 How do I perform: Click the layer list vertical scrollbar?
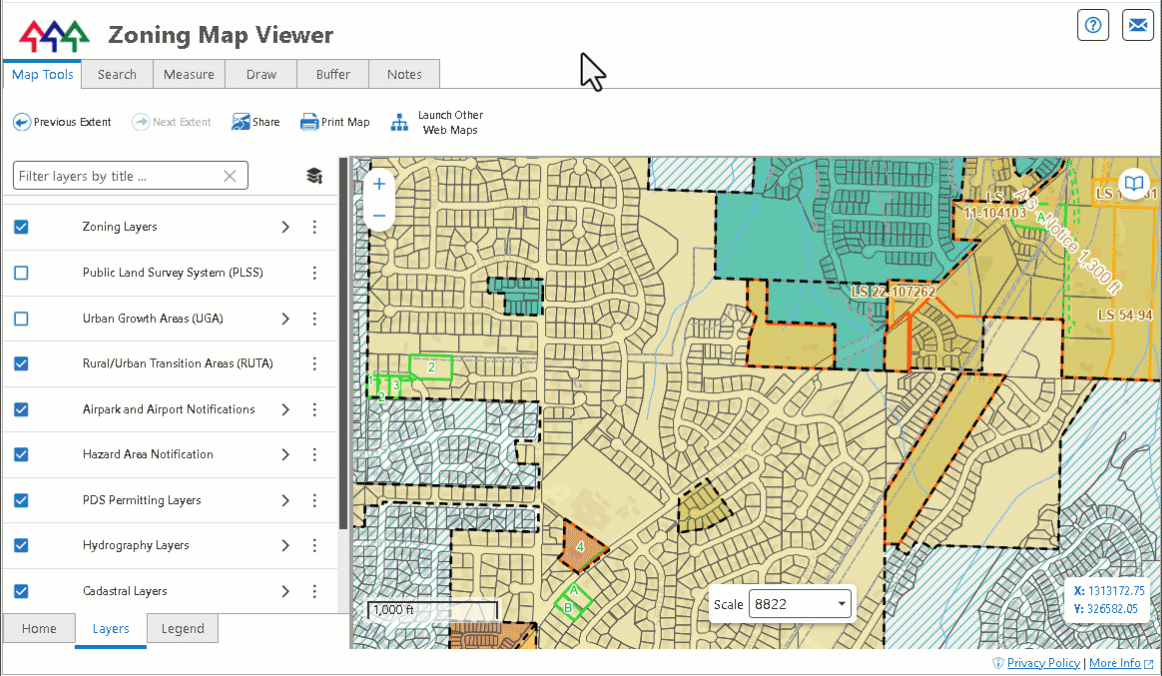point(343,343)
